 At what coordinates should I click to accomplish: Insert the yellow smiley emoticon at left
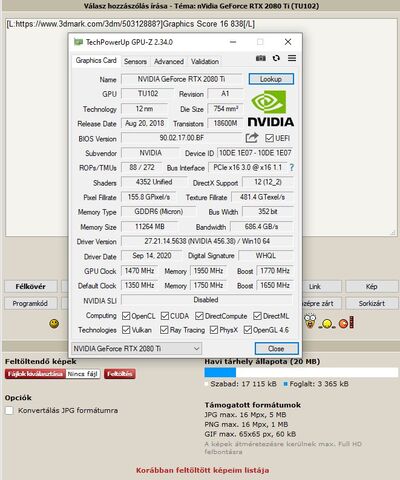click(x=54, y=323)
